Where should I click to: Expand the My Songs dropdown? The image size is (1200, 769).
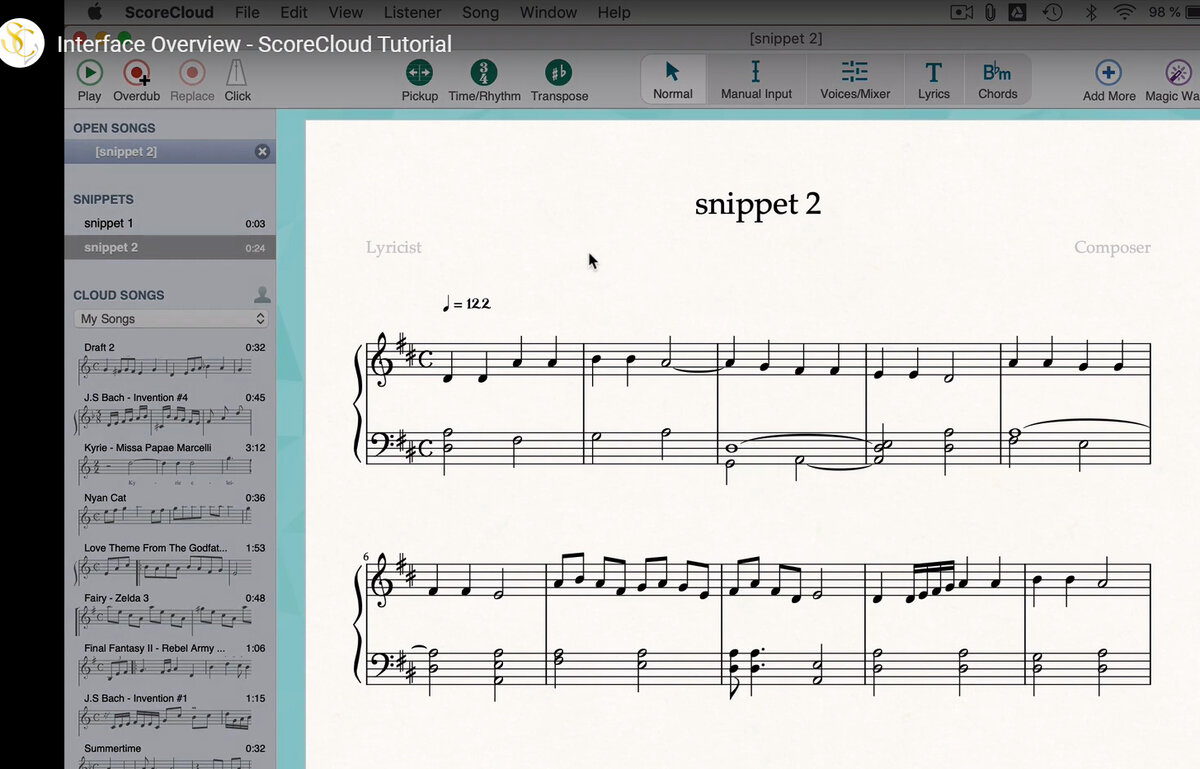(172, 319)
